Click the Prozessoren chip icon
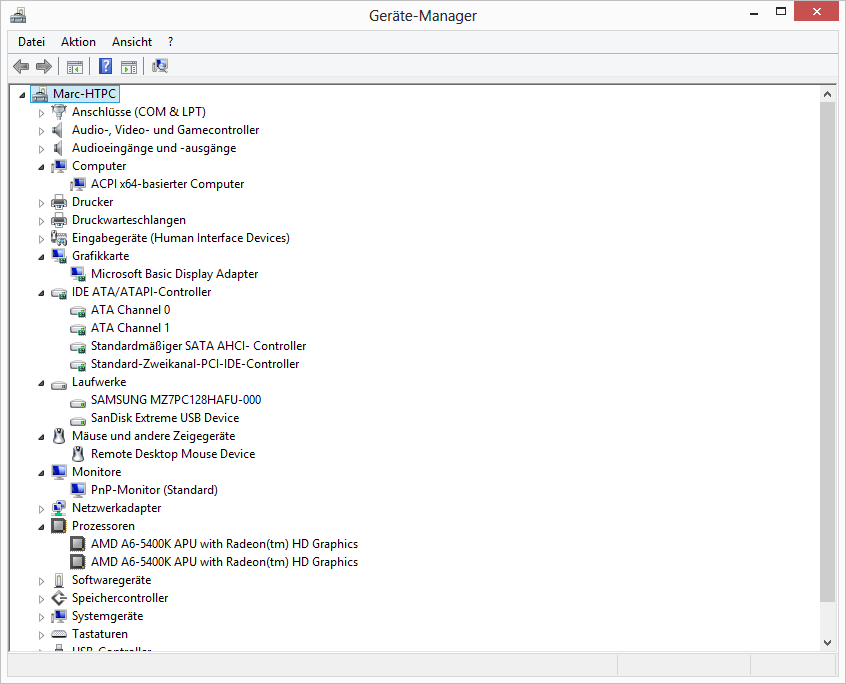846x684 pixels. [59, 526]
